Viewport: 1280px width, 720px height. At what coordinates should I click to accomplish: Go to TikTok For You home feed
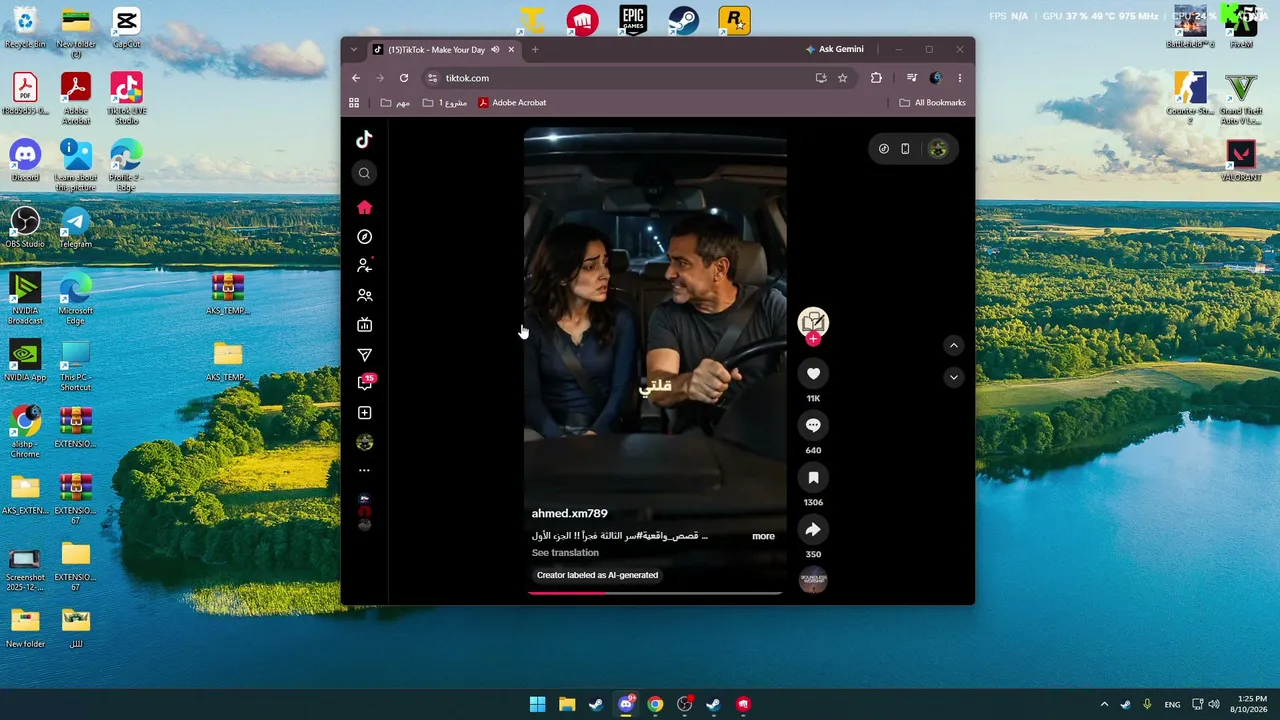[x=364, y=207]
